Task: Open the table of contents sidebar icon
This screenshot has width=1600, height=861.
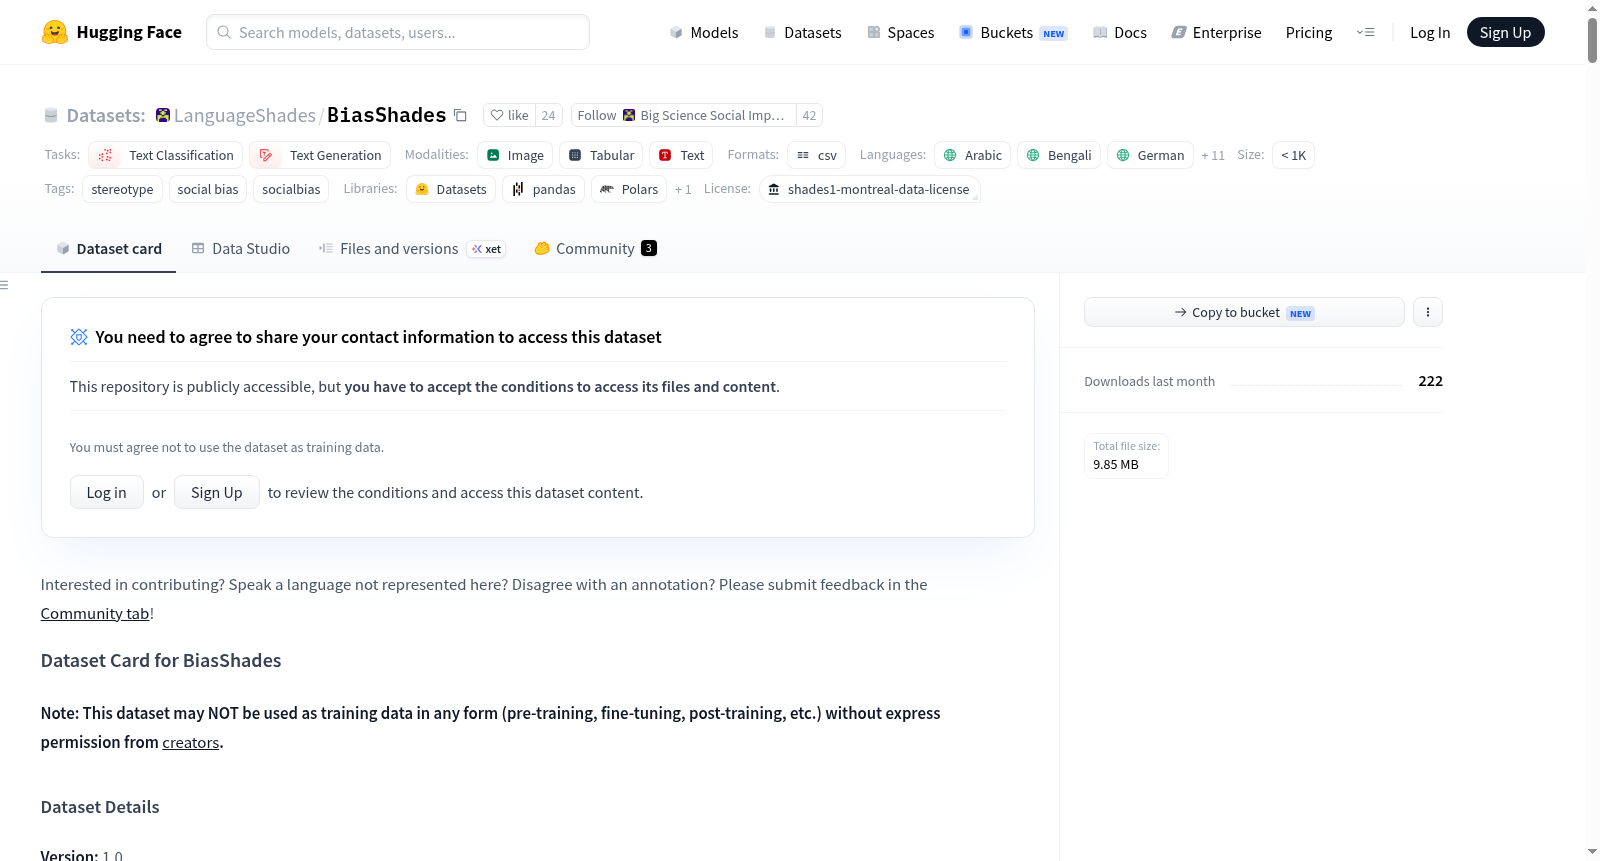Action: point(4,285)
